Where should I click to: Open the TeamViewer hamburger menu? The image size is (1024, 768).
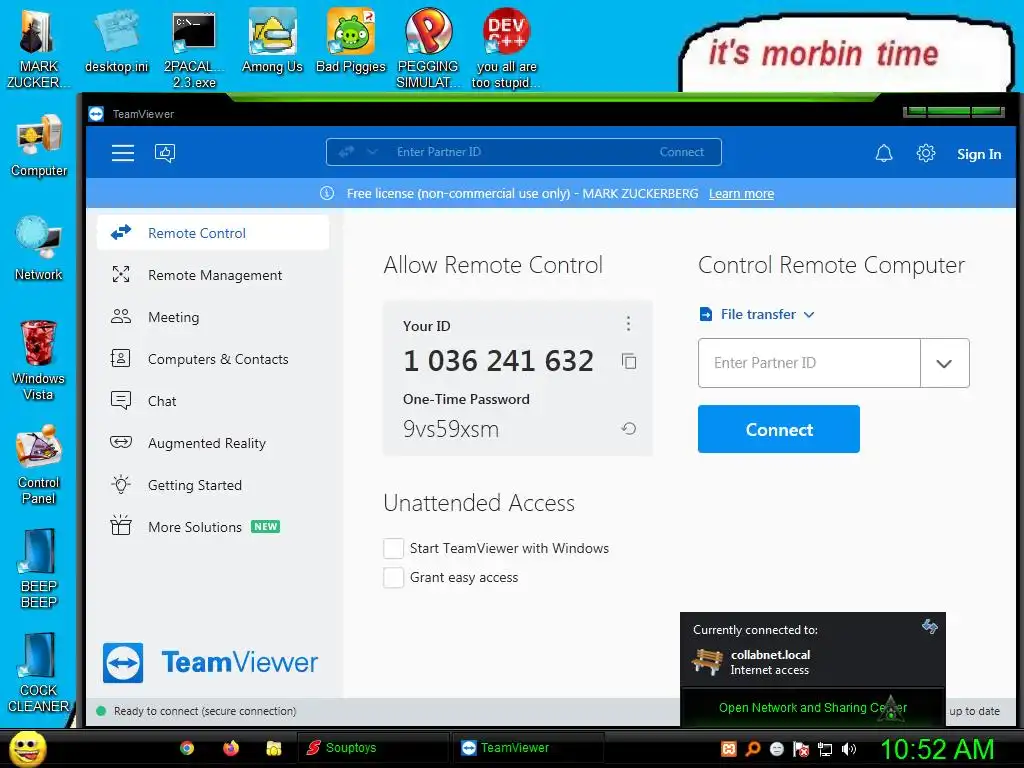pos(123,153)
